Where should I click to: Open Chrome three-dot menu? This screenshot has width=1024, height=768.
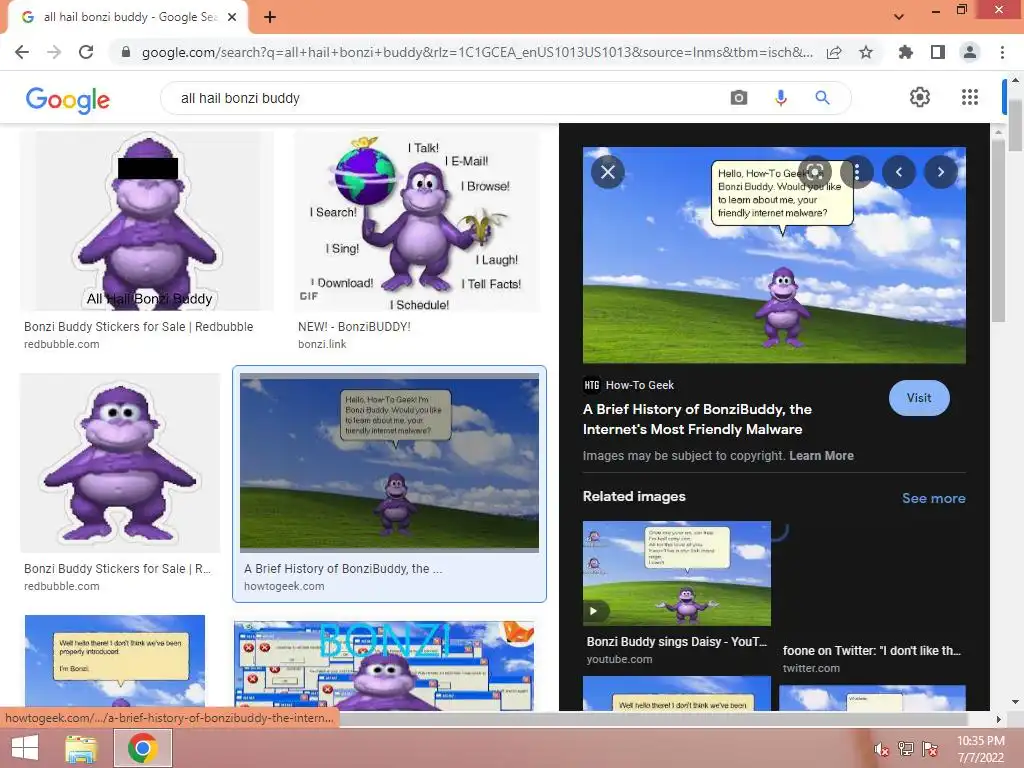pyautogui.click(x=1002, y=52)
